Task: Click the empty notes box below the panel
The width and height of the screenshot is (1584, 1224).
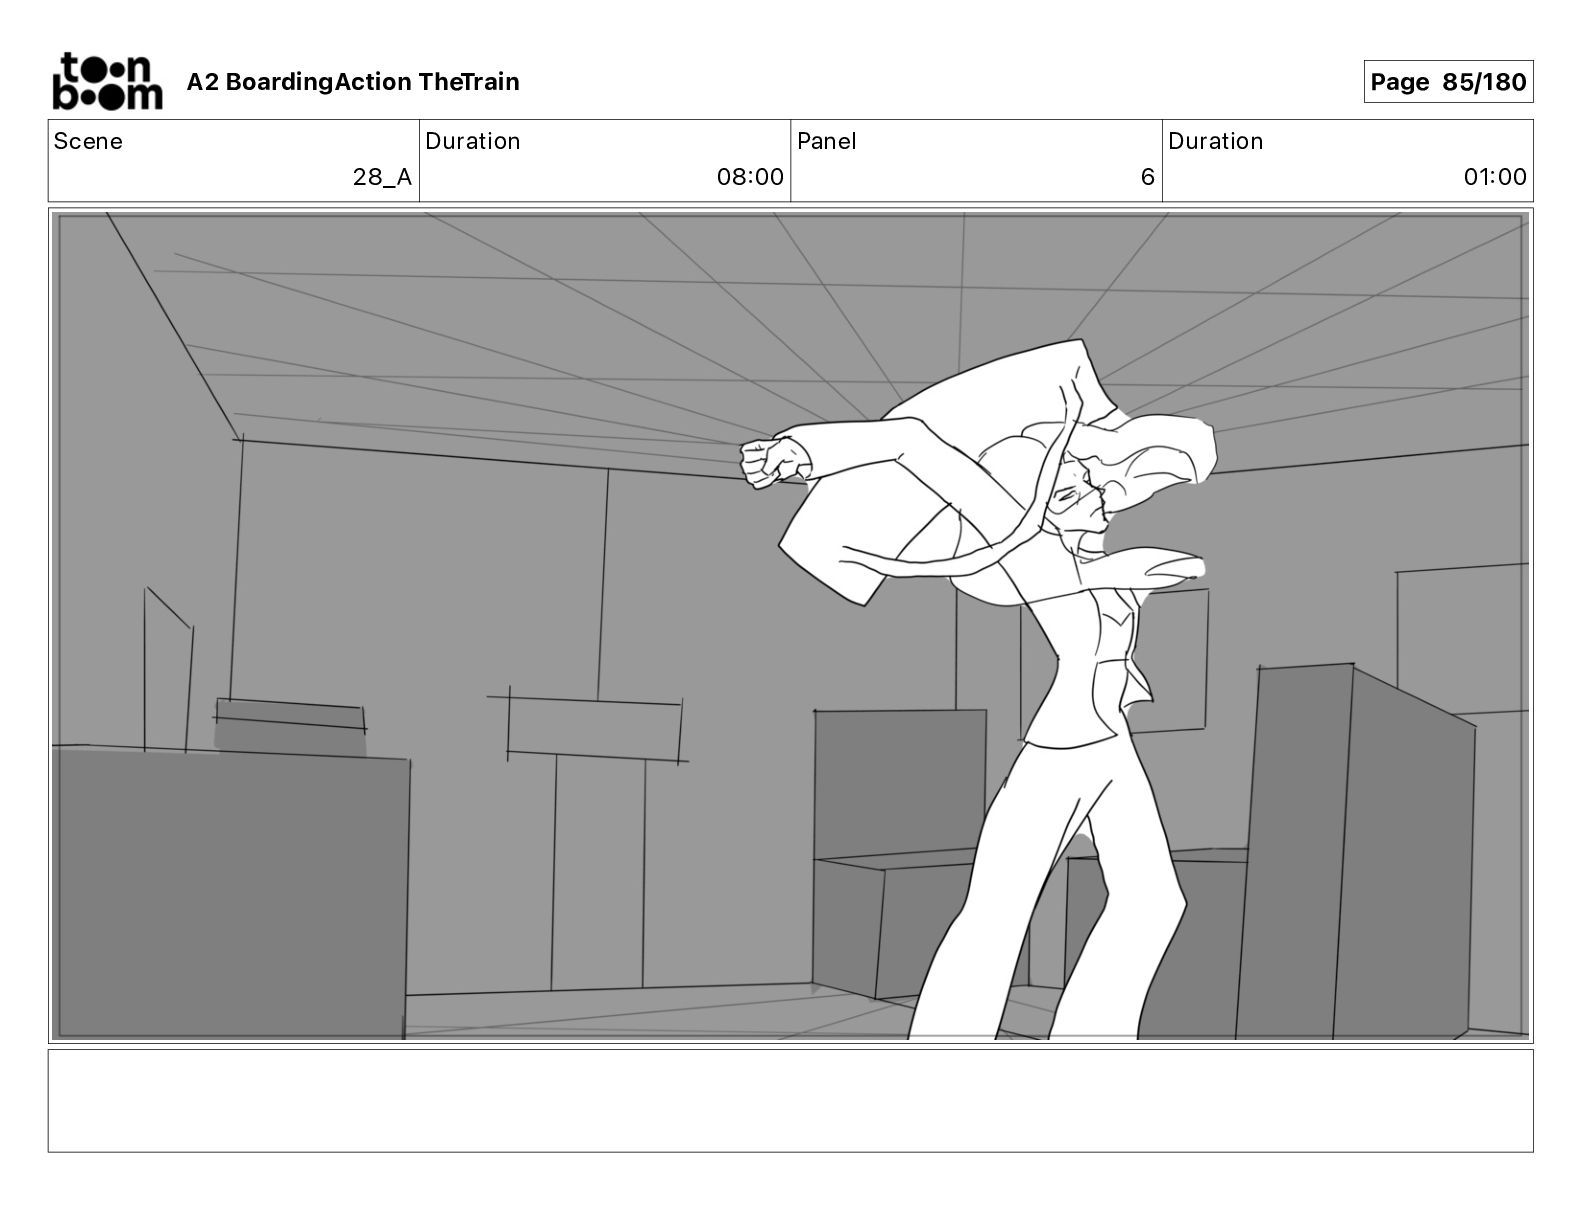Action: pyautogui.click(x=791, y=1100)
